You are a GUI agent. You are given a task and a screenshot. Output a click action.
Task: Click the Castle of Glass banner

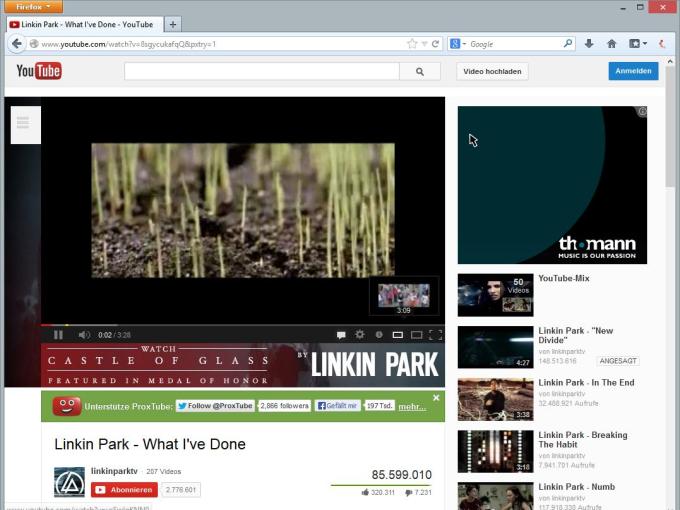(x=242, y=365)
